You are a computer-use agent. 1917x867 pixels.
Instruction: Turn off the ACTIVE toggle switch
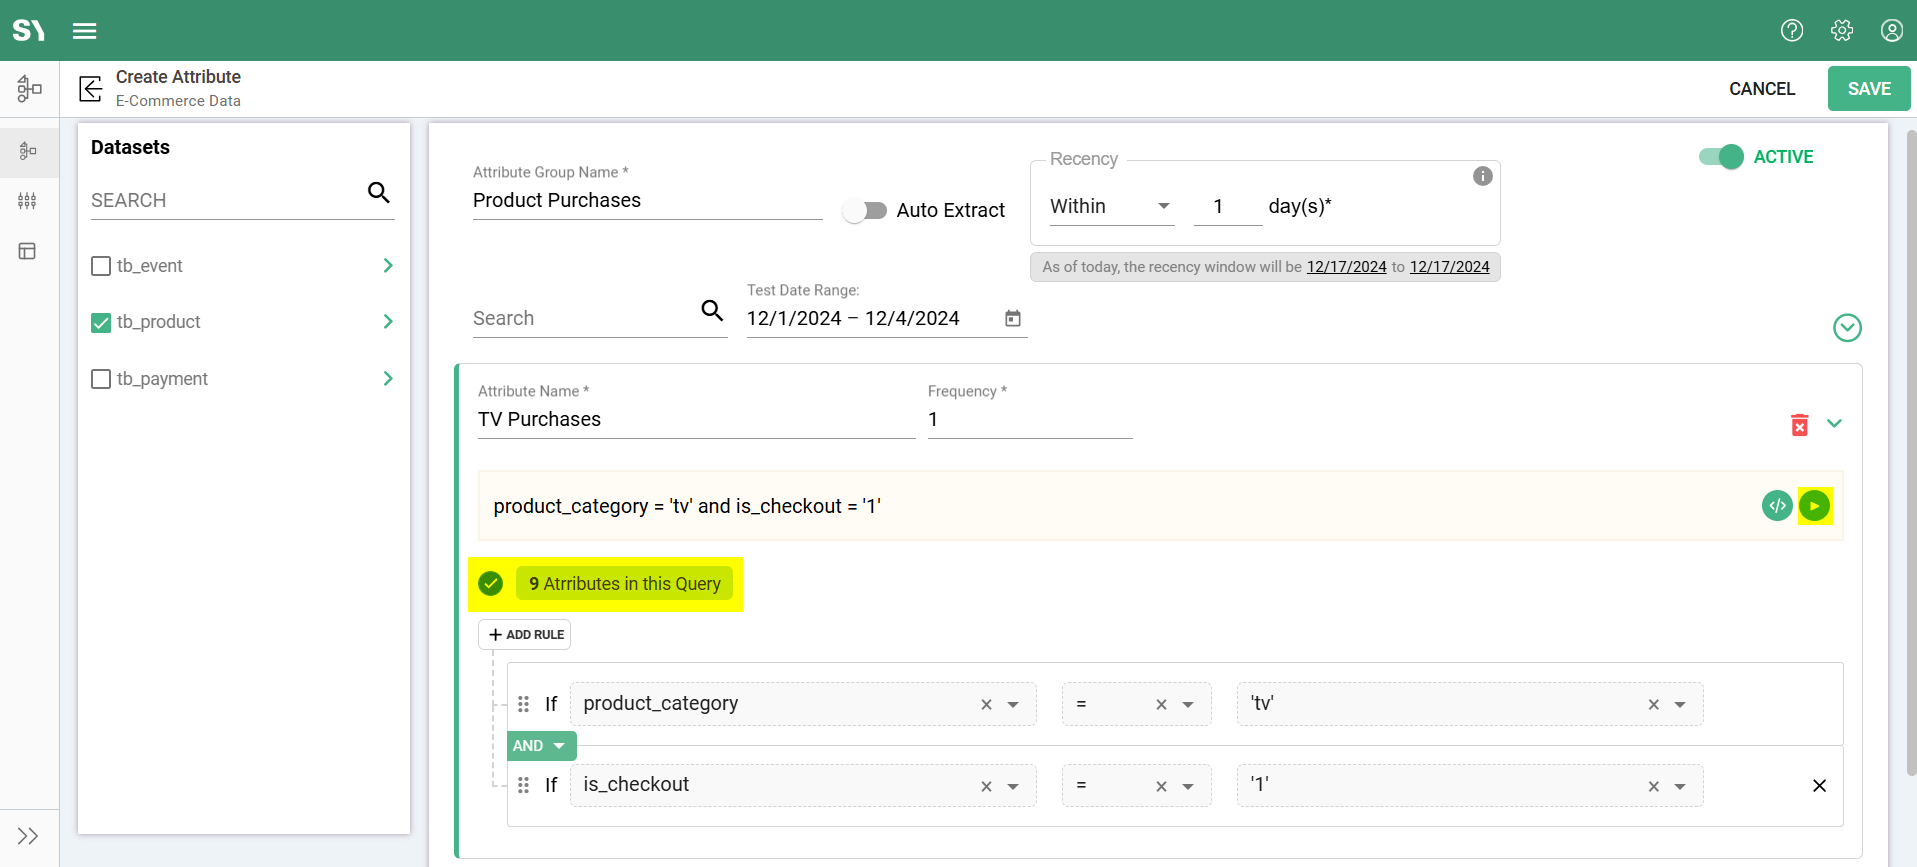(x=1721, y=157)
